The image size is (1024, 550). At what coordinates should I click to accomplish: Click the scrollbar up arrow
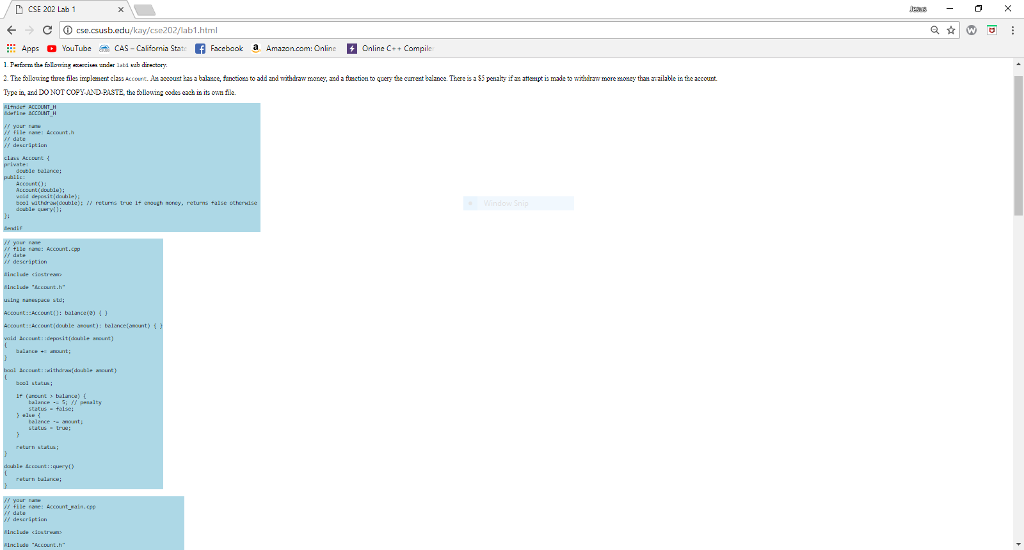[1018, 64]
